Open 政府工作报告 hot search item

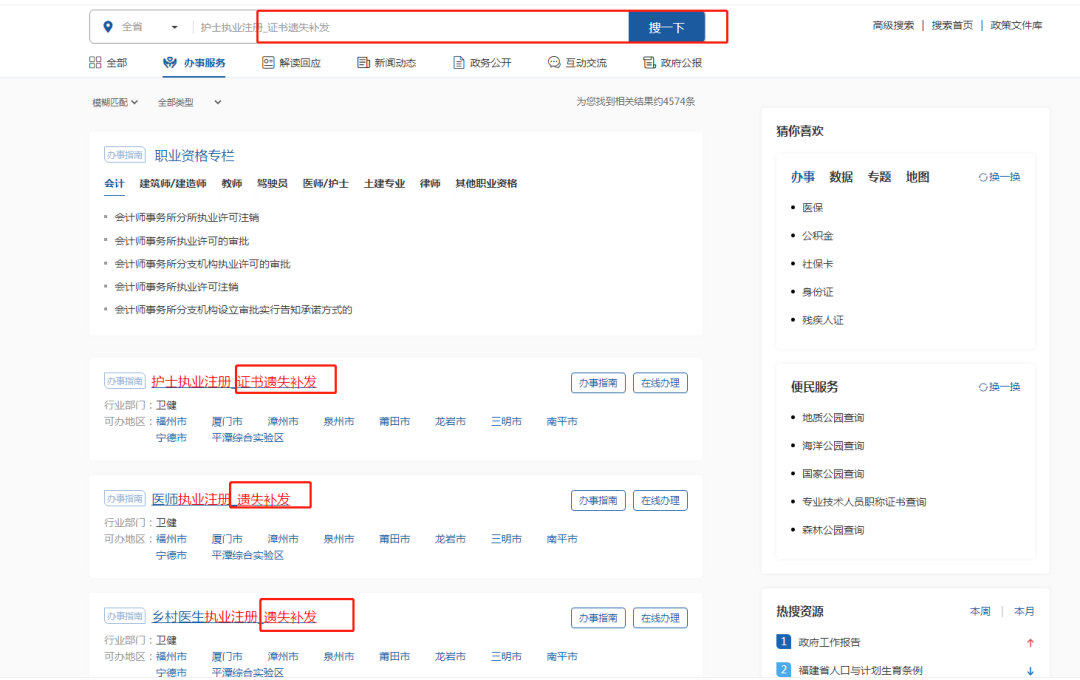click(x=829, y=642)
